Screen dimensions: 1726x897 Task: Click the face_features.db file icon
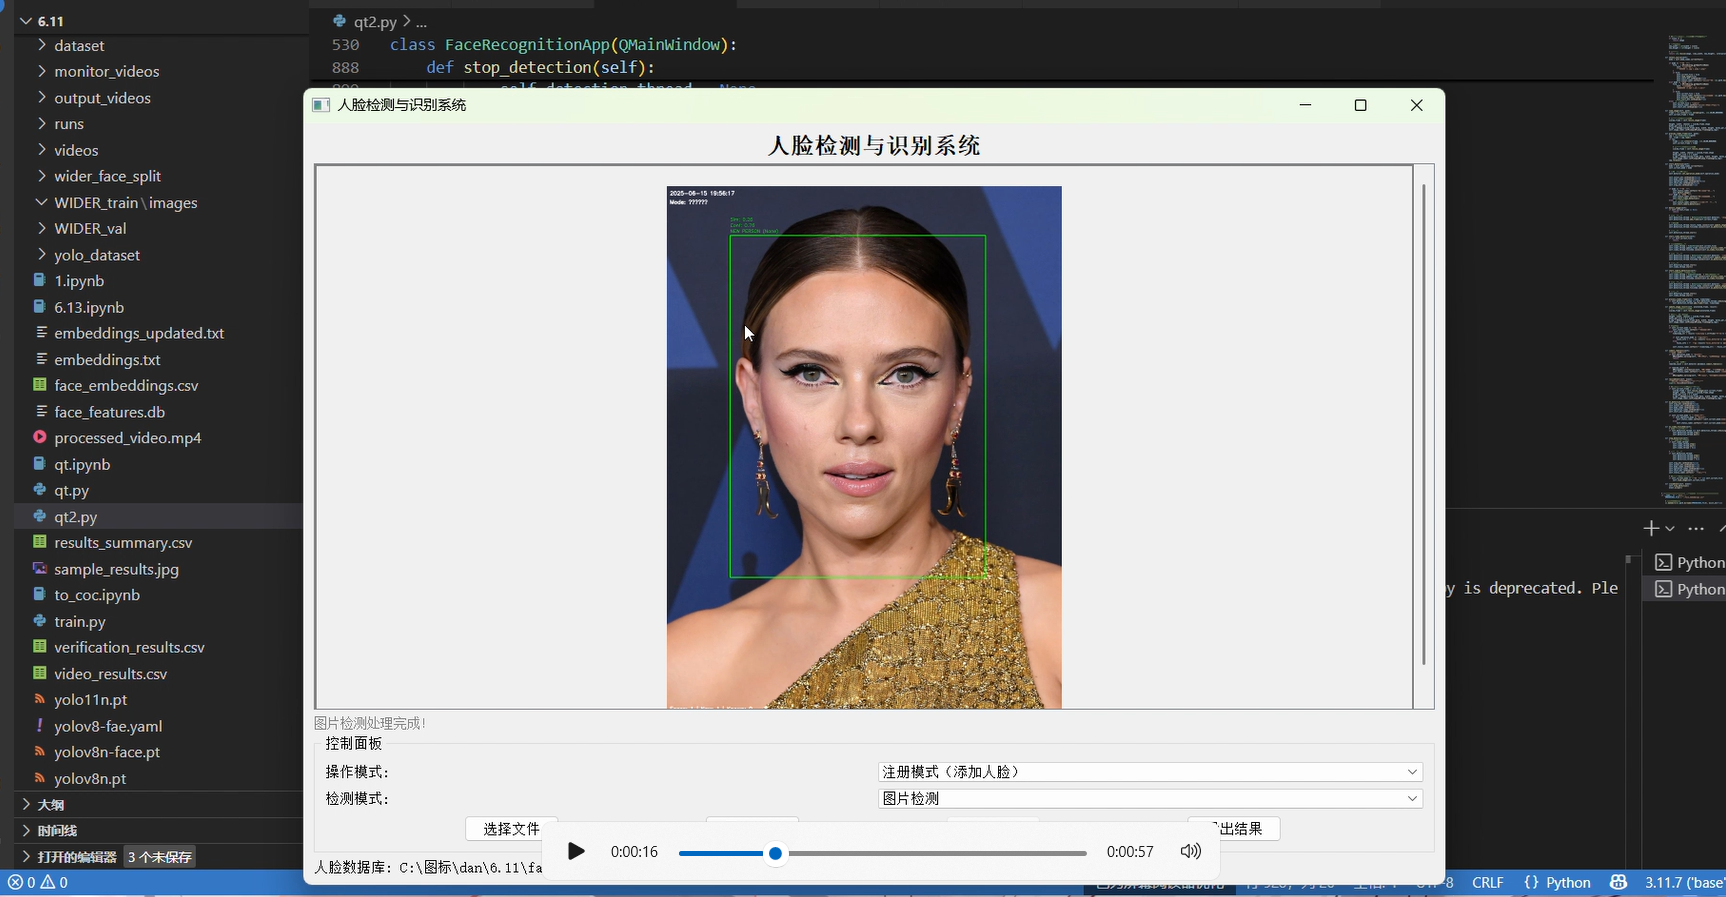(x=40, y=411)
